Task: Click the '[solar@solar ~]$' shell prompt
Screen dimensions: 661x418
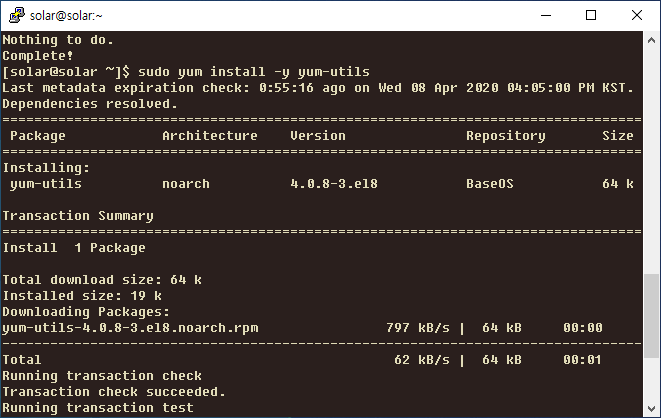Action: point(66,72)
